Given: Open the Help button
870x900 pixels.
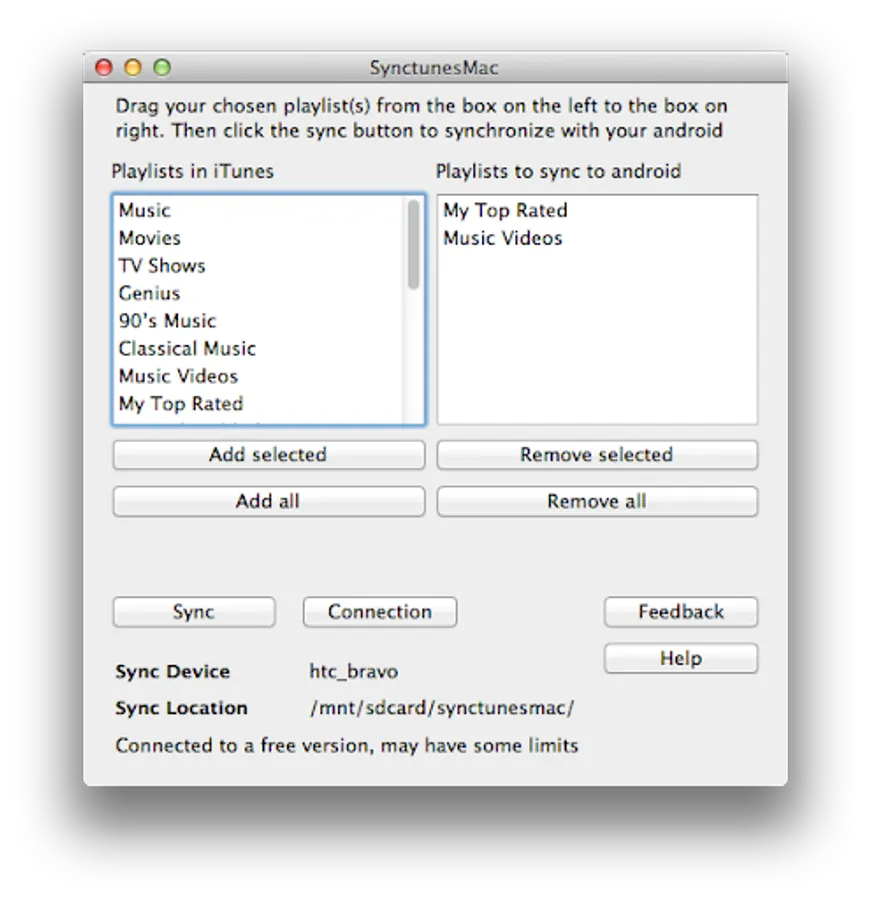Looking at the screenshot, I should click(681, 658).
